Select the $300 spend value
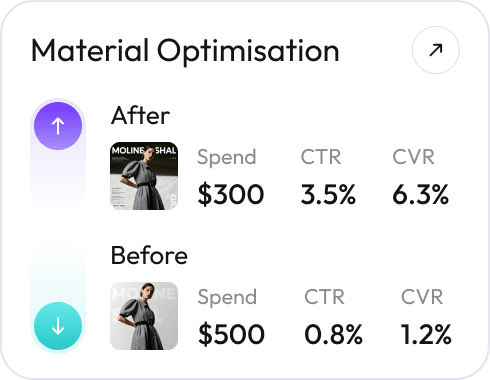The image size is (490, 380). (231, 194)
